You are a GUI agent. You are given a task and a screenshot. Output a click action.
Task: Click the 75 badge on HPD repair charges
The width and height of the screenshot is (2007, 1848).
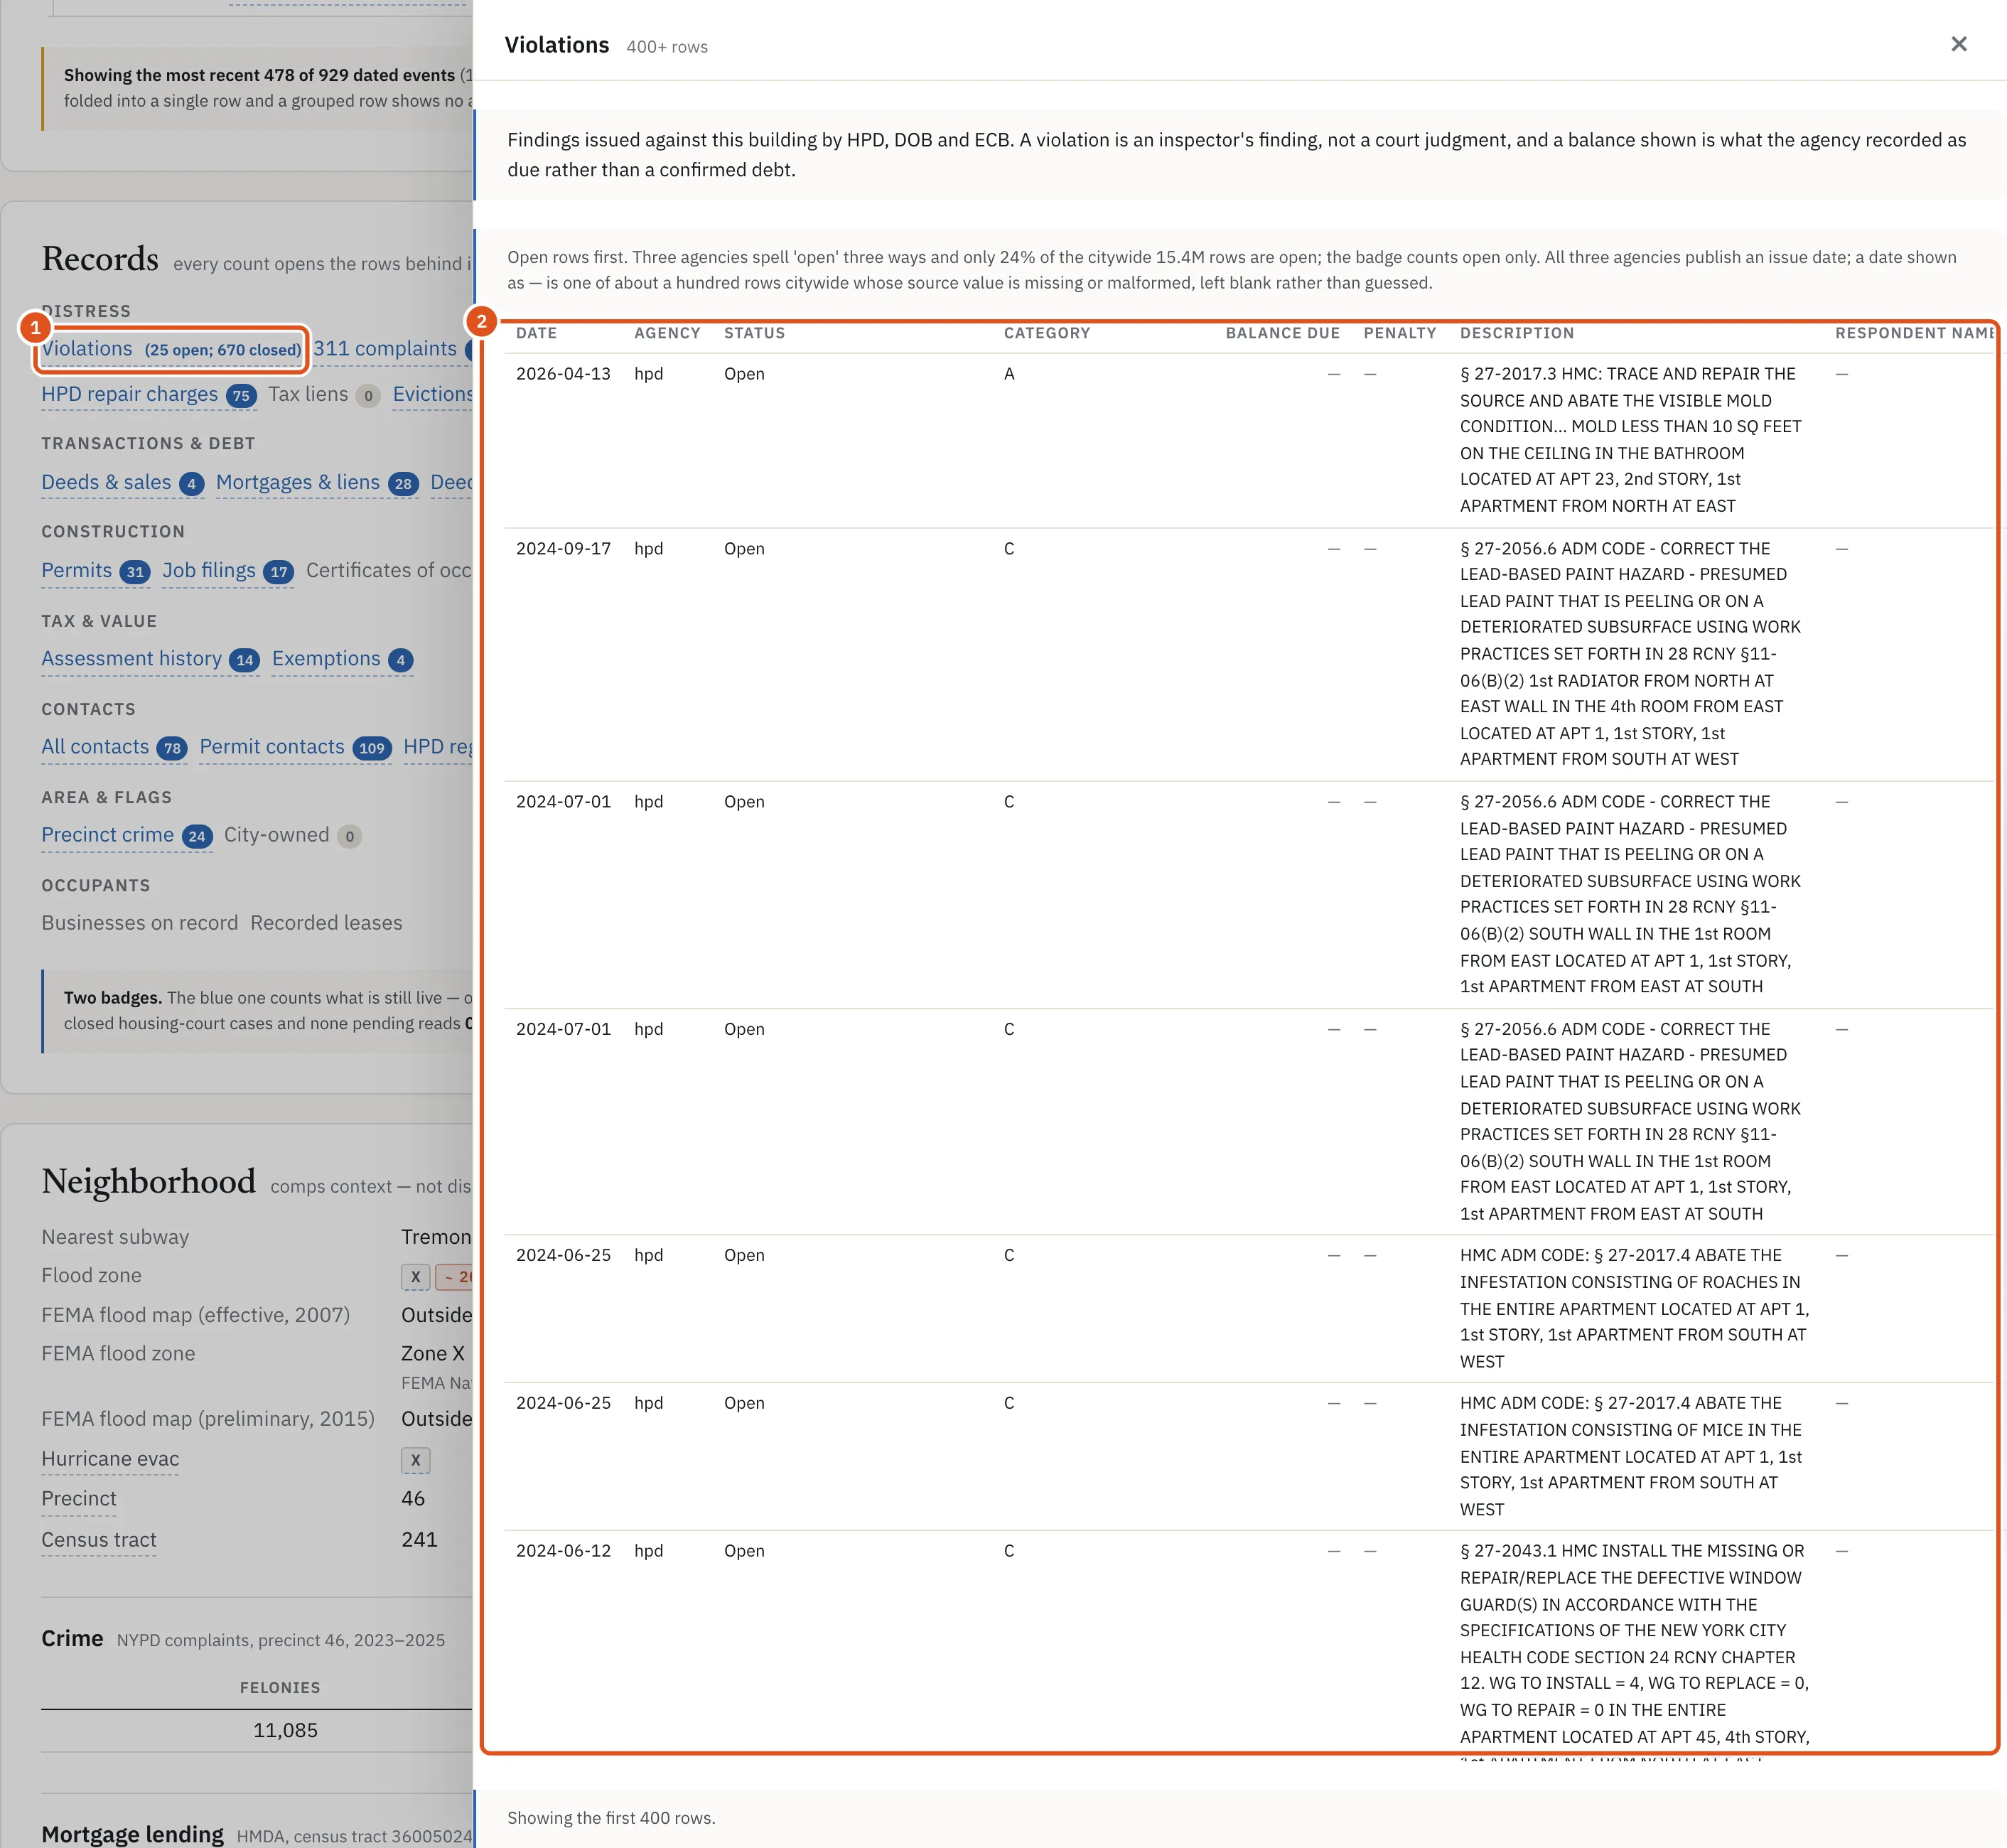pyautogui.click(x=241, y=396)
